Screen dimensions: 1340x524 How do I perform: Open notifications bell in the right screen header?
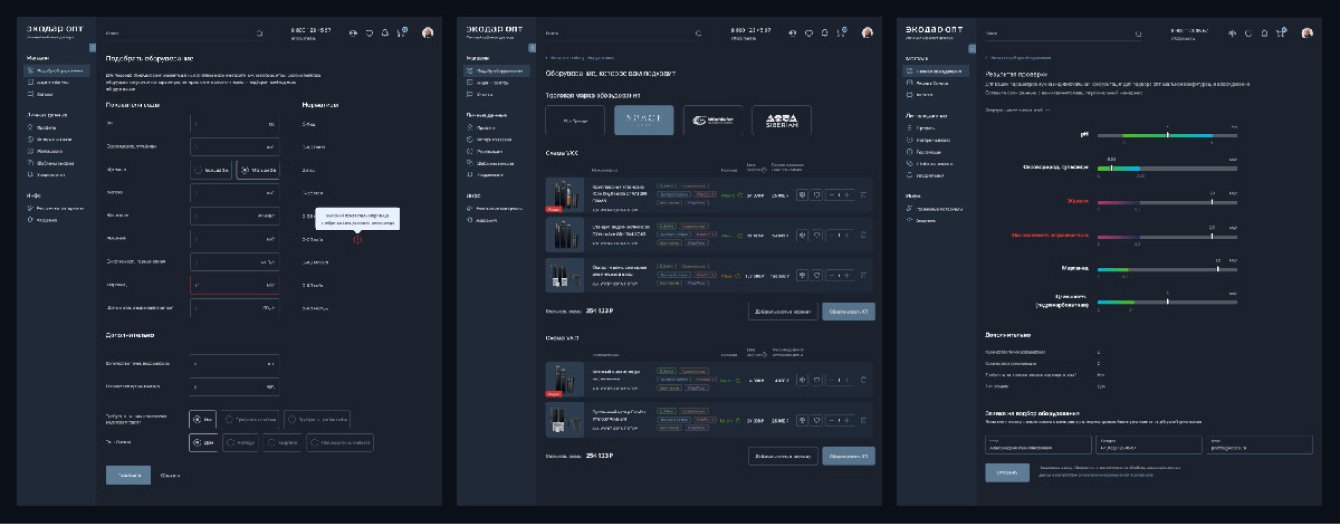1265,33
